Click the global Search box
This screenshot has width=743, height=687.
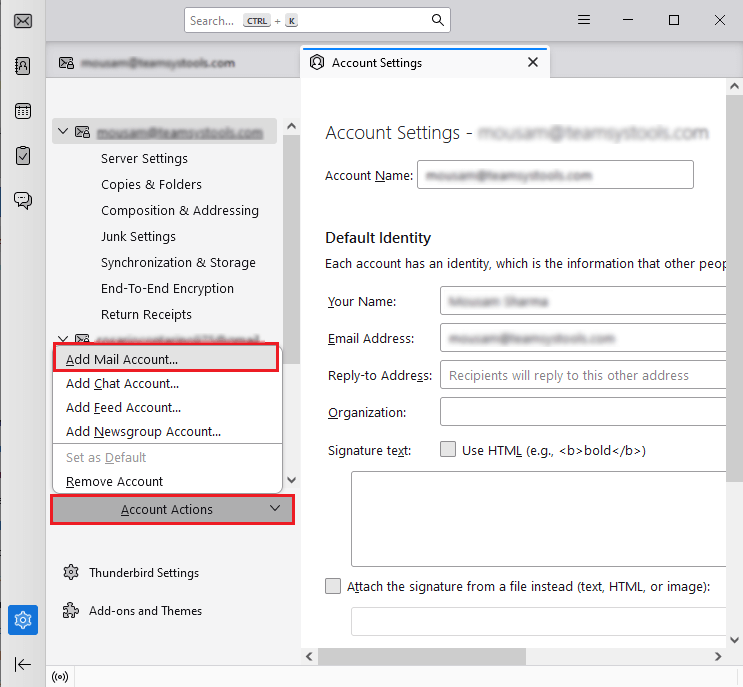317,20
